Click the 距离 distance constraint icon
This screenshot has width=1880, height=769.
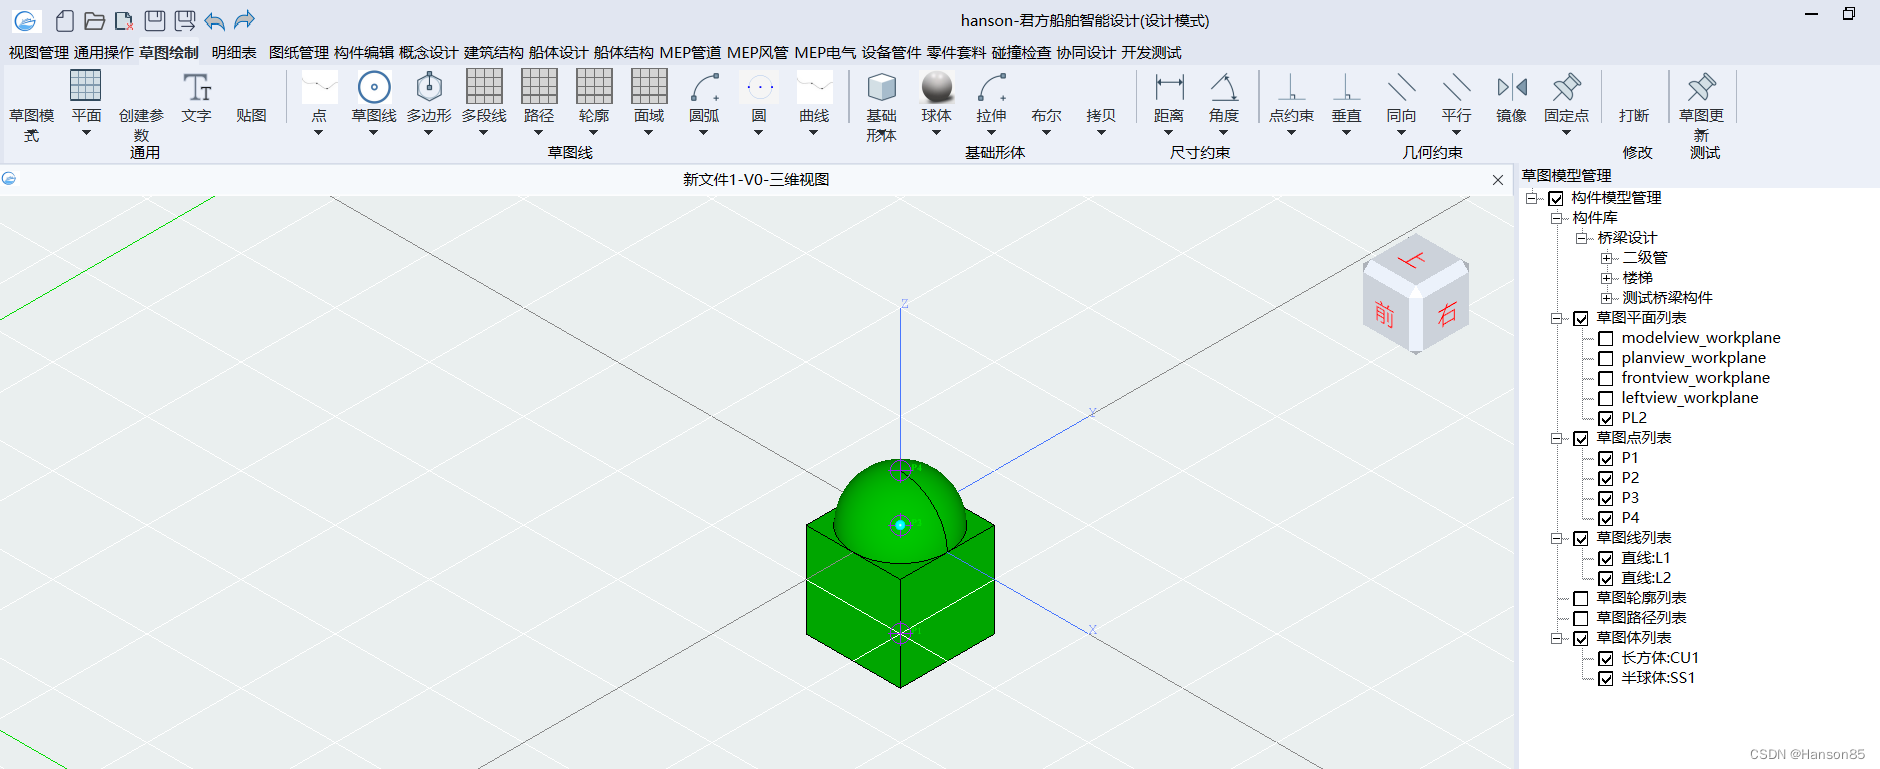1169,88
